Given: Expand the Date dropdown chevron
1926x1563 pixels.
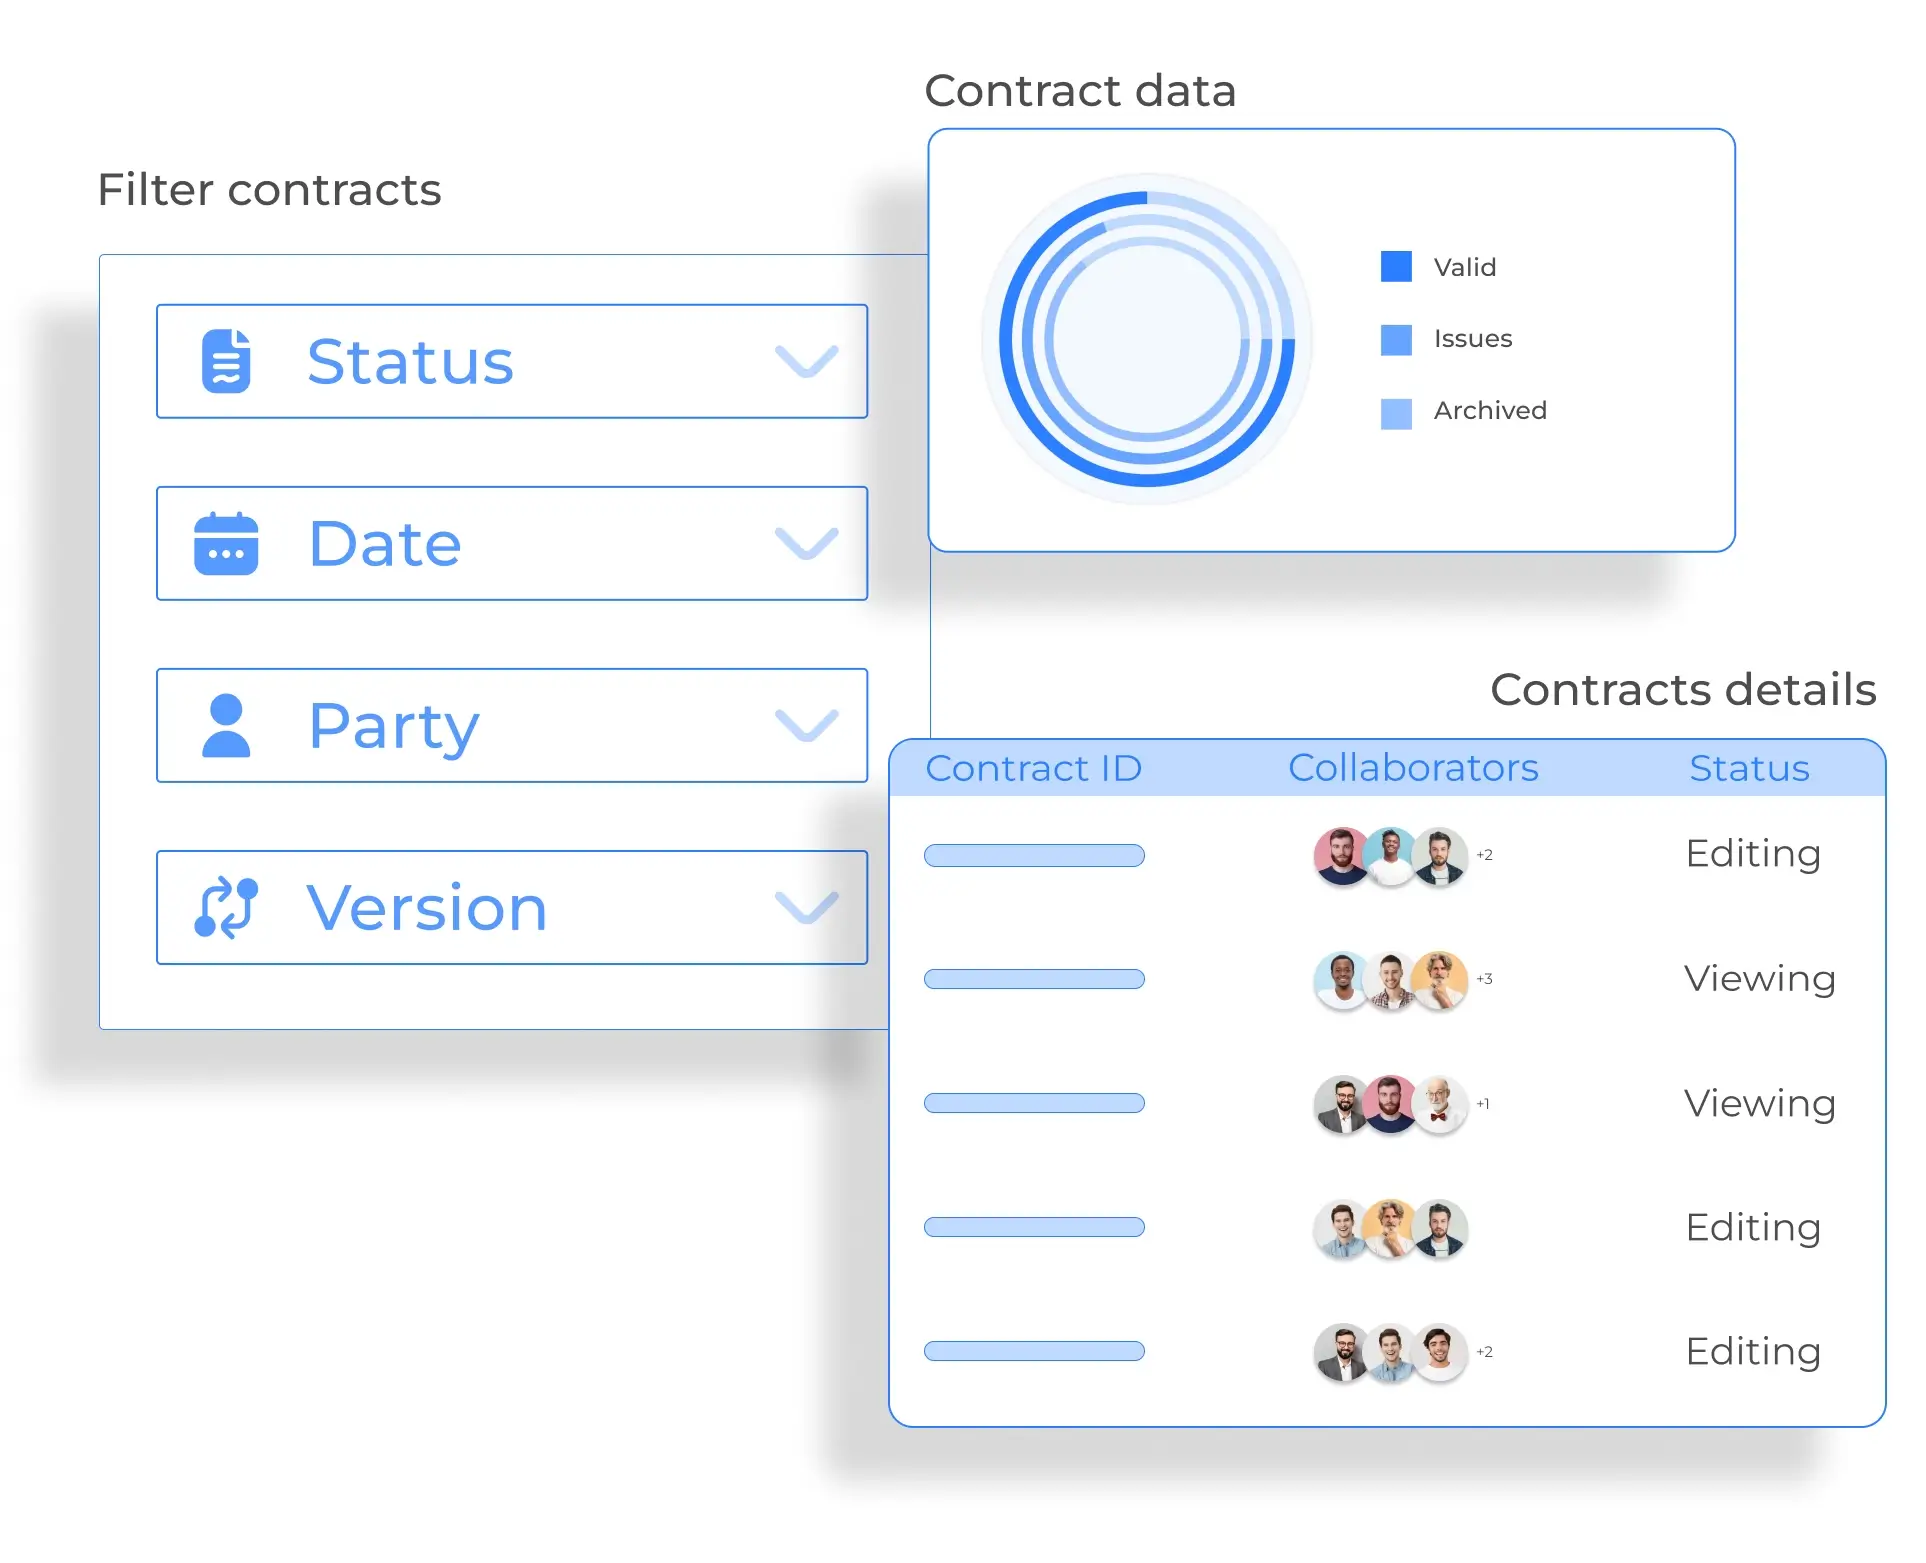Looking at the screenshot, I should [x=806, y=543].
